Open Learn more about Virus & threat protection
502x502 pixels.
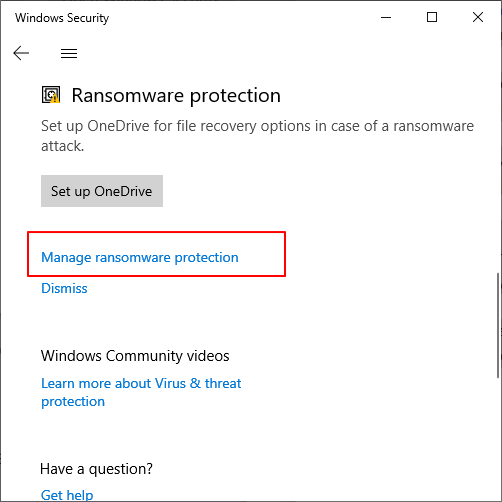tap(141, 392)
